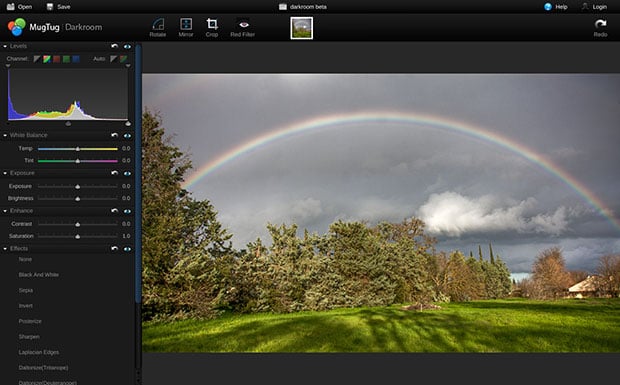Toggle Levels preview eye icon

coord(127,46)
